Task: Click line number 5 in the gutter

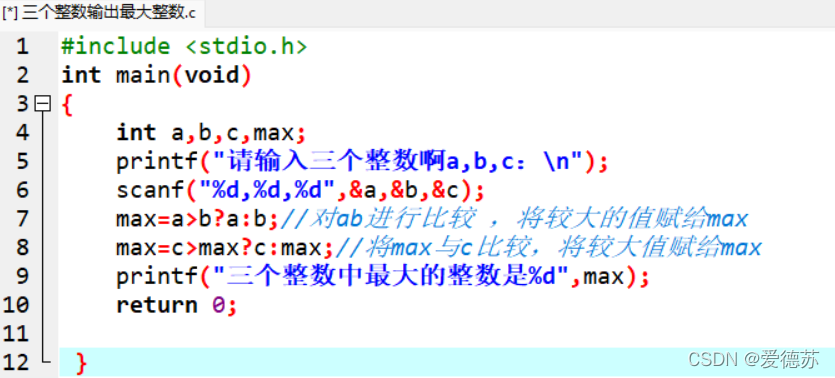Action: point(22,162)
